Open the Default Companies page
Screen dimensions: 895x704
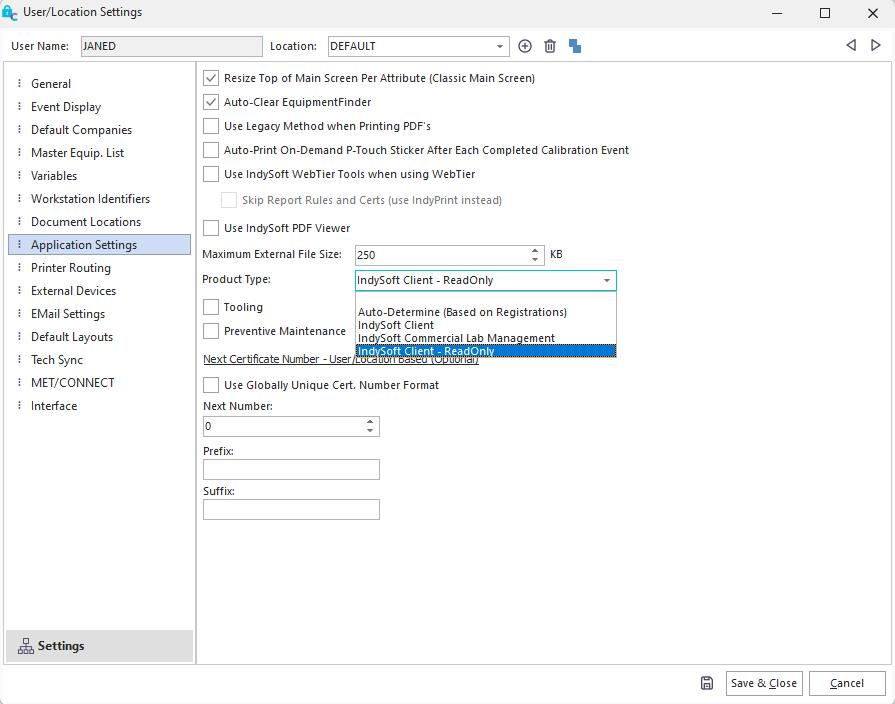point(99,130)
